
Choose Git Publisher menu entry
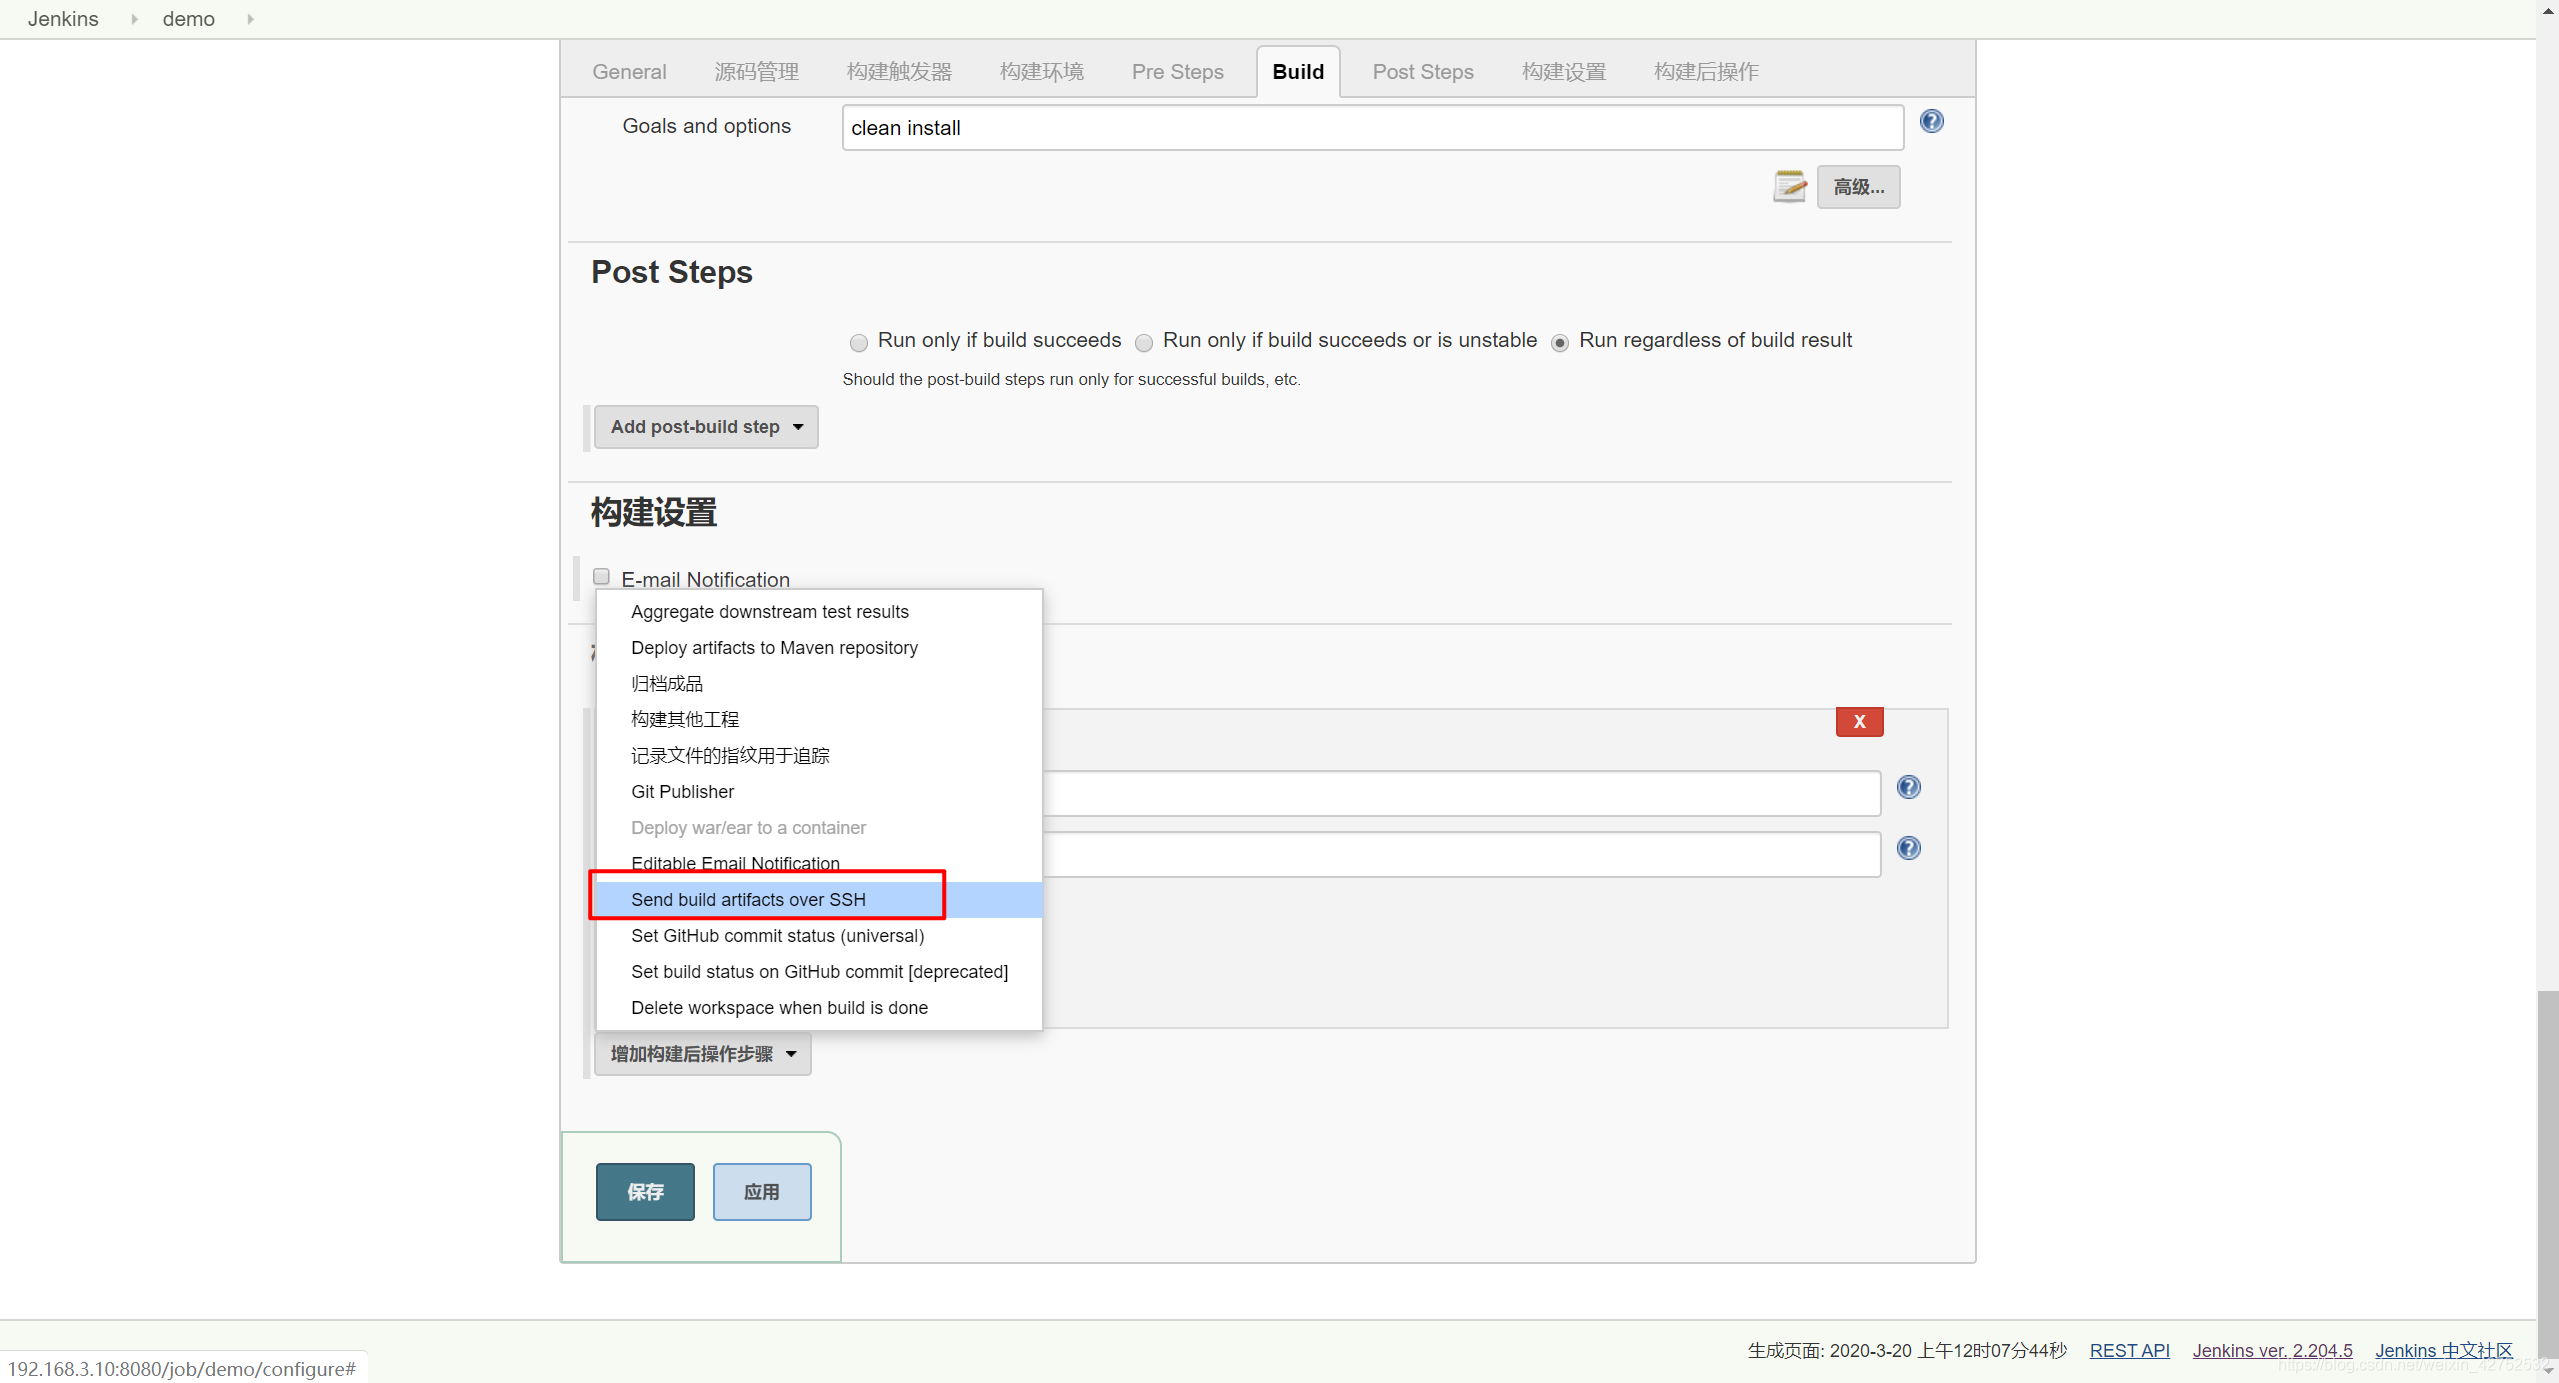pos(819,792)
